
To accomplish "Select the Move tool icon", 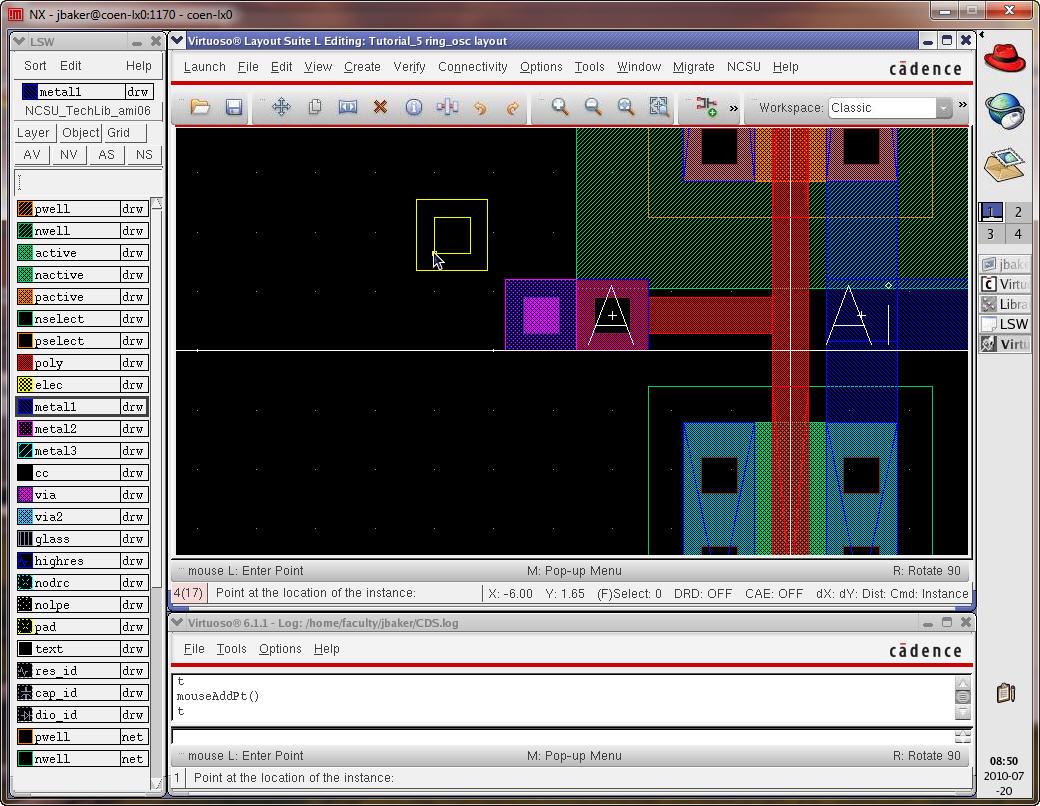I will (281, 107).
